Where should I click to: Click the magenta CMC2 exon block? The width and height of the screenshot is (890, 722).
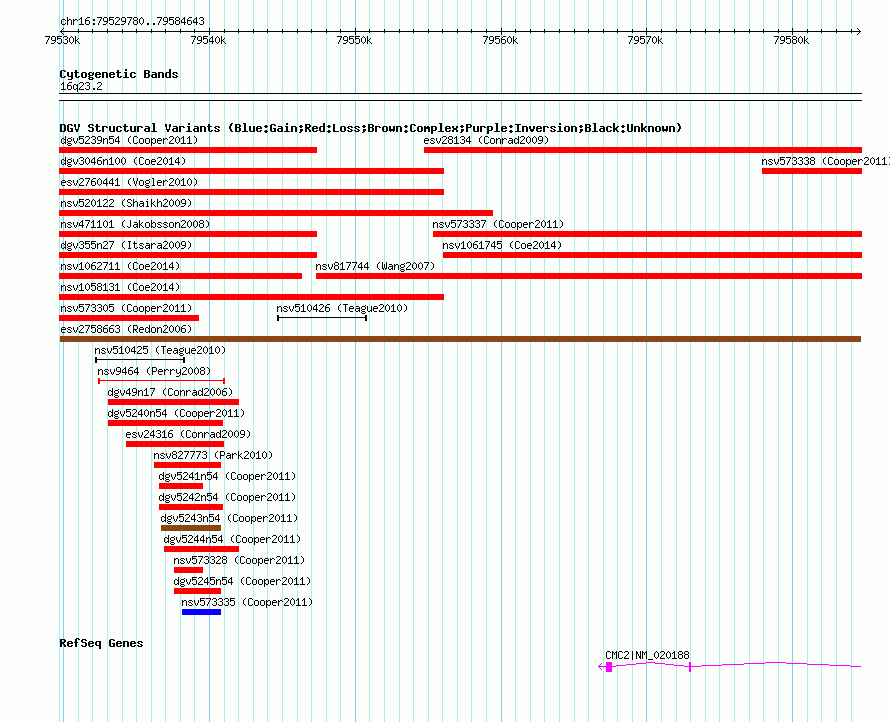pyautogui.click(x=609, y=667)
